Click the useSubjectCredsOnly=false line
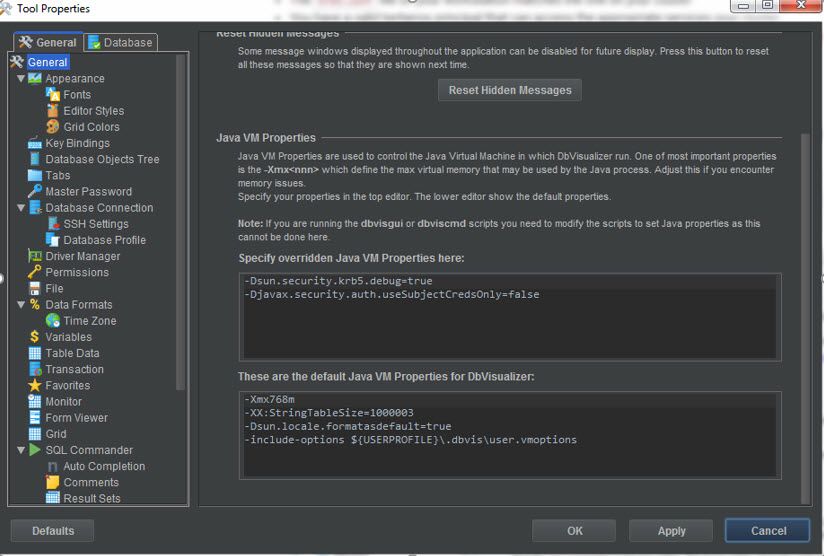The image size is (824, 556). (x=392, y=294)
